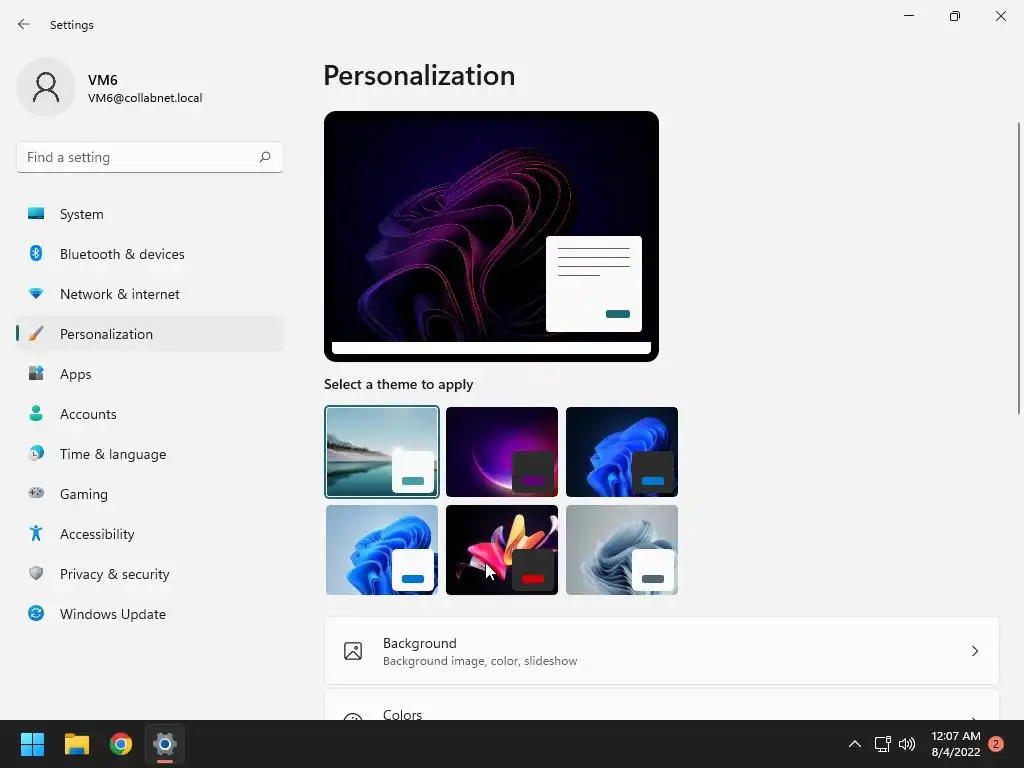The width and height of the screenshot is (1024, 768).
Task: Open Accessibility settings label
Action: click(x=97, y=534)
